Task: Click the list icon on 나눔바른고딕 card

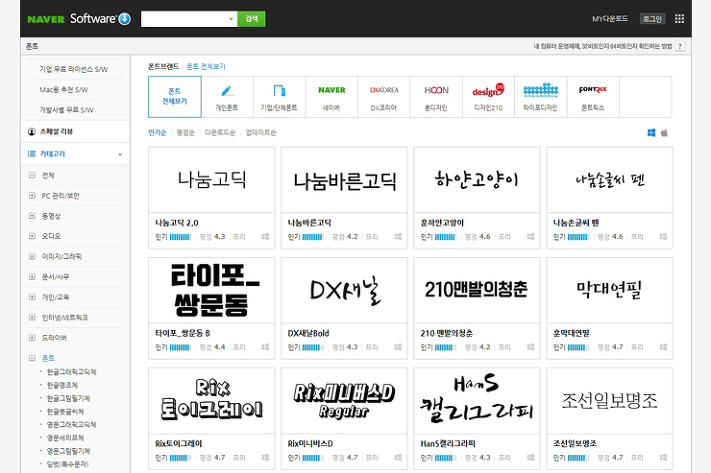Action: click(x=398, y=236)
